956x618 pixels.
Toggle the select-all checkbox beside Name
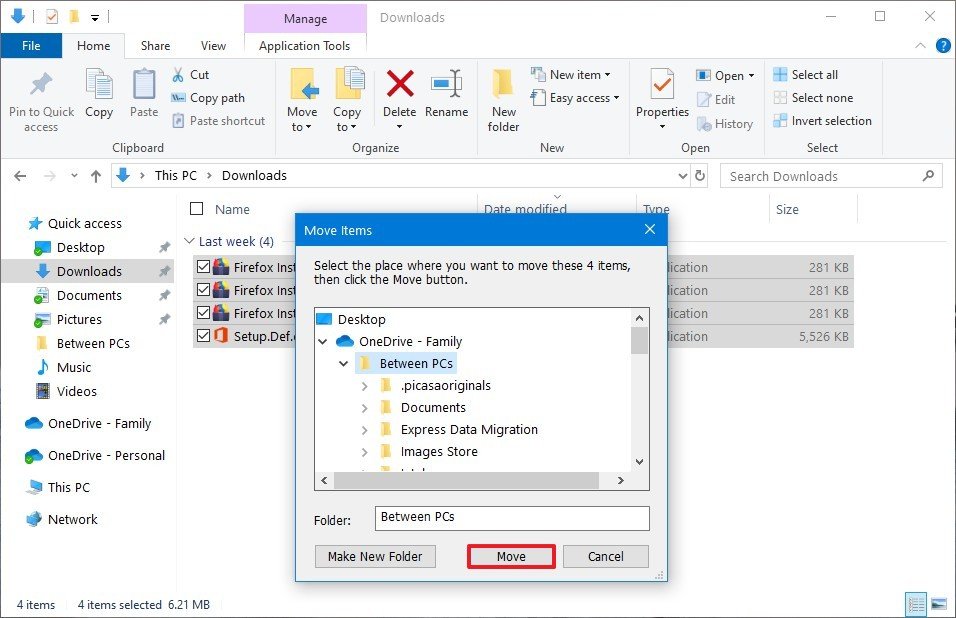pyautogui.click(x=196, y=209)
